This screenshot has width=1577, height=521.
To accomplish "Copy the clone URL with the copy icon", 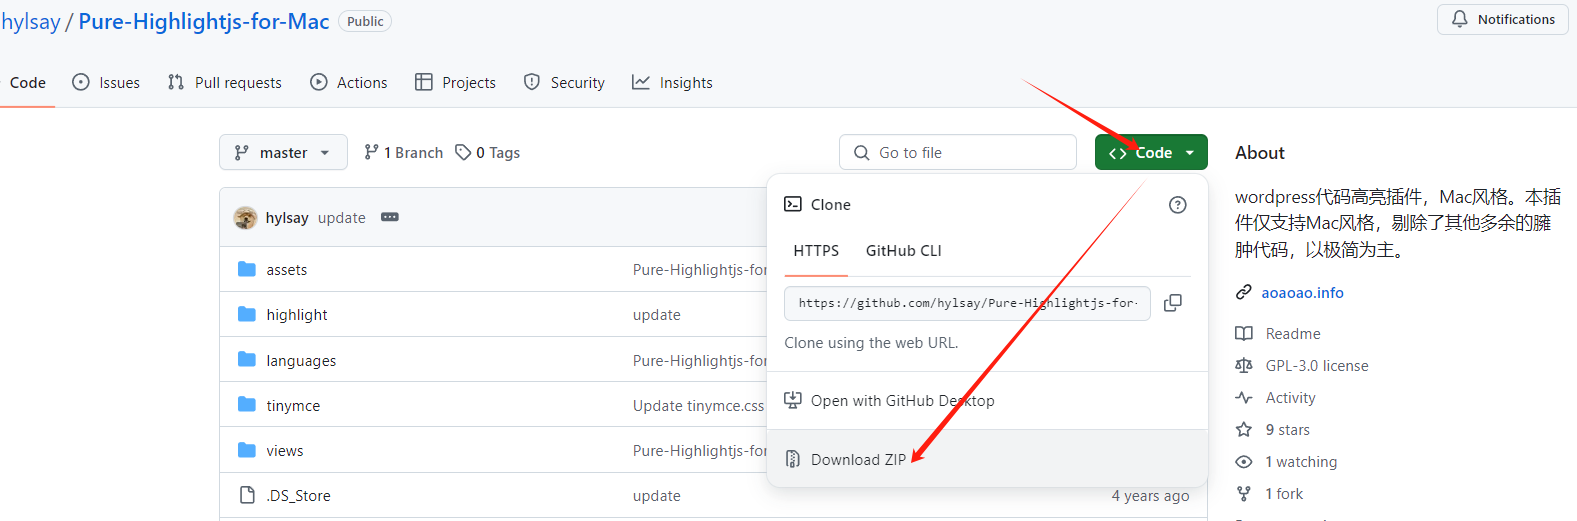I will (1173, 303).
